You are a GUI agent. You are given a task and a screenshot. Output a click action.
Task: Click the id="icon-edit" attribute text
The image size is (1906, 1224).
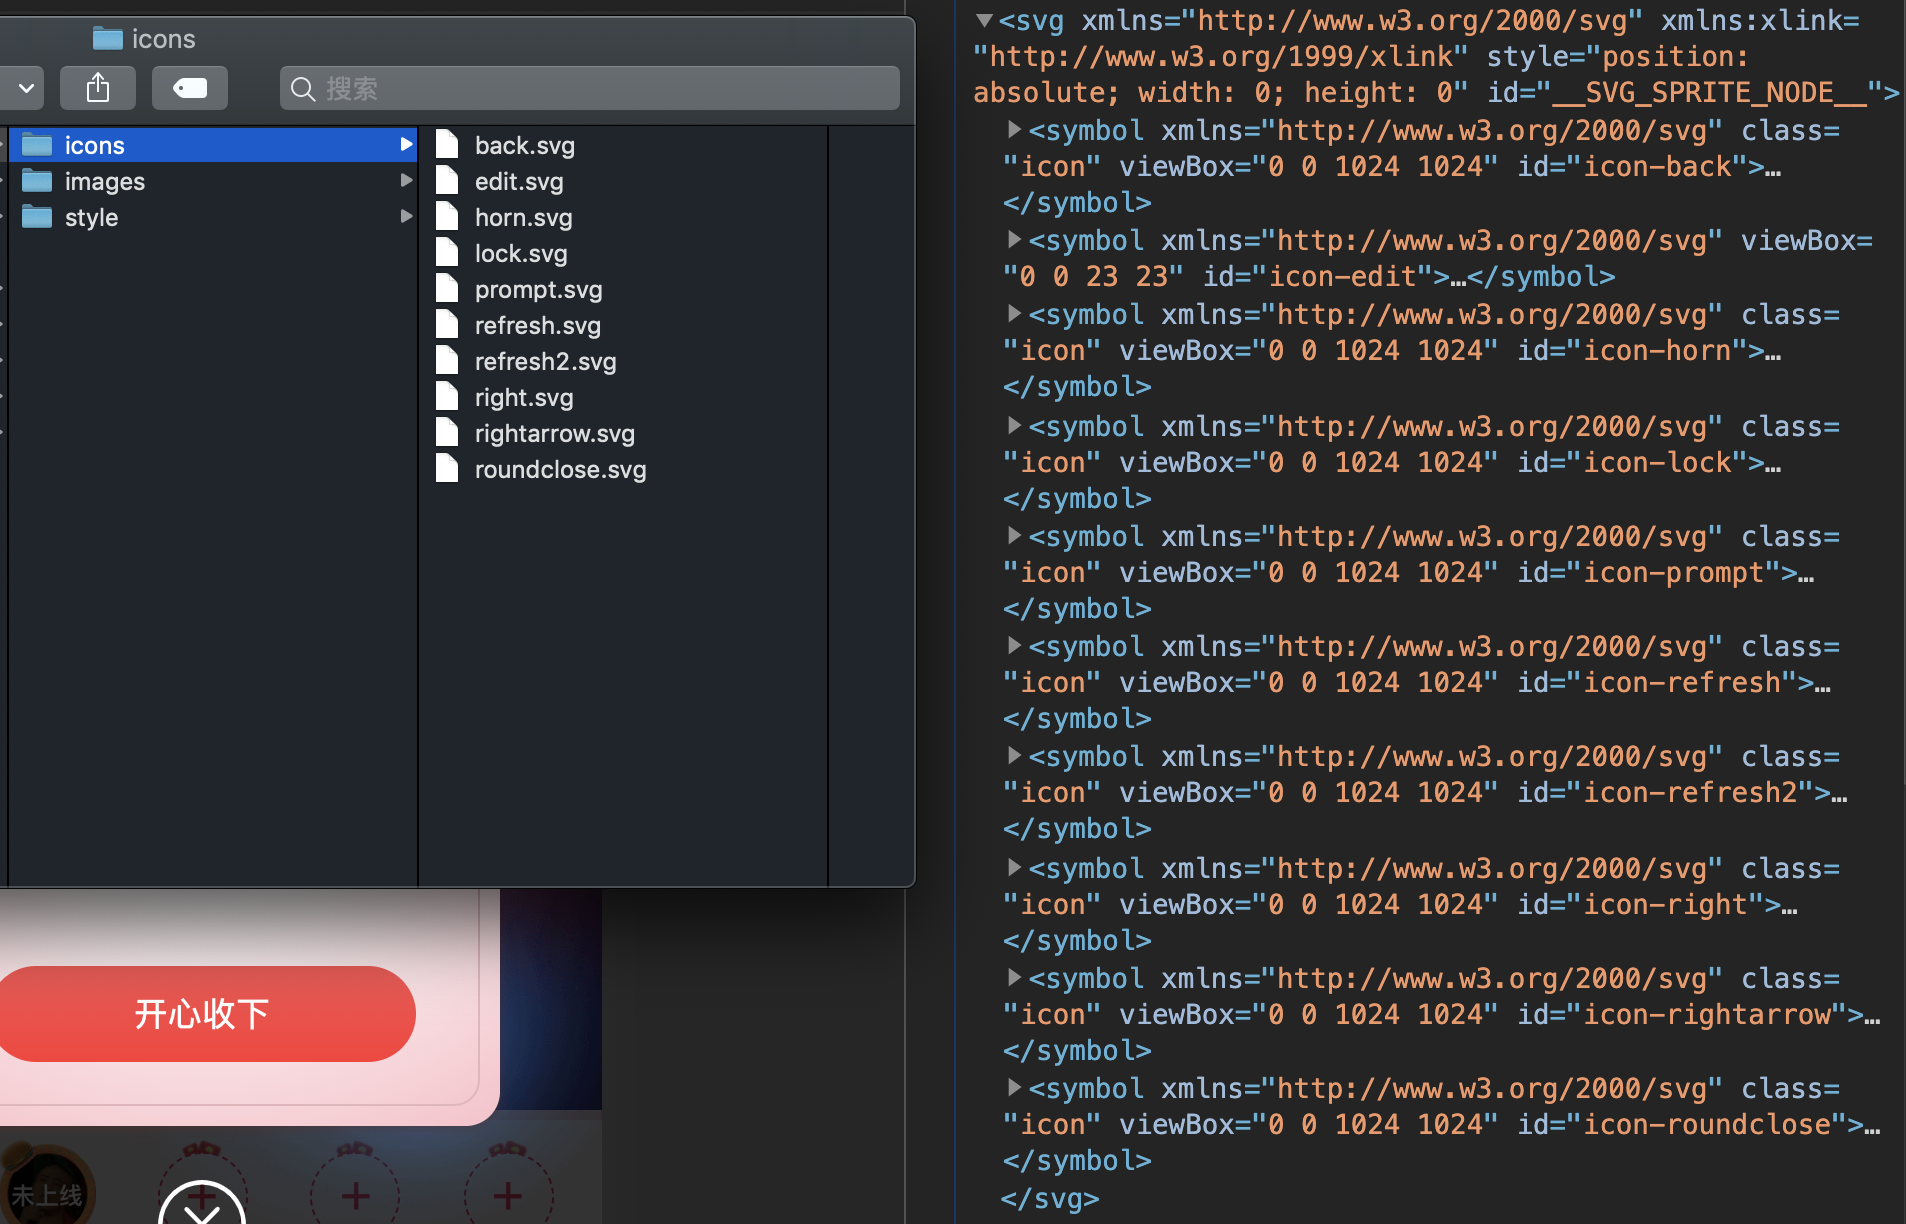coord(1318,276)
